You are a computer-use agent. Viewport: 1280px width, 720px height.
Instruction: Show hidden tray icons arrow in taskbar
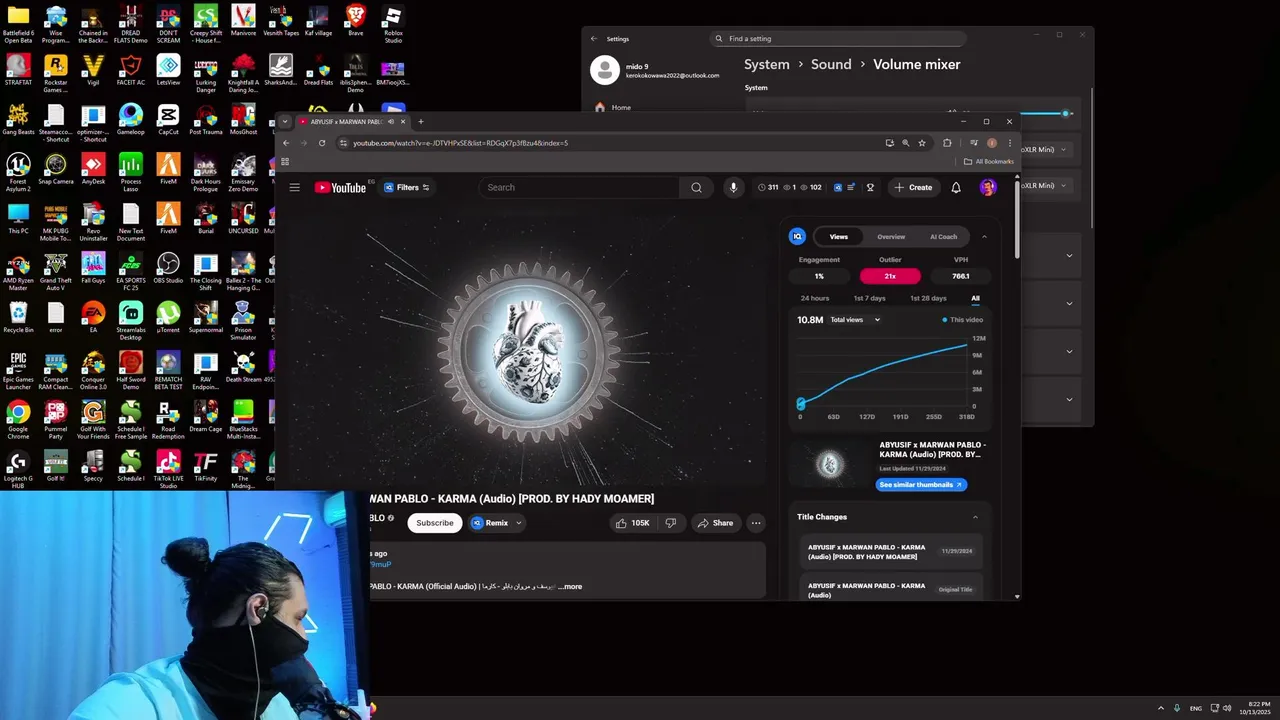coord(1160,708)
